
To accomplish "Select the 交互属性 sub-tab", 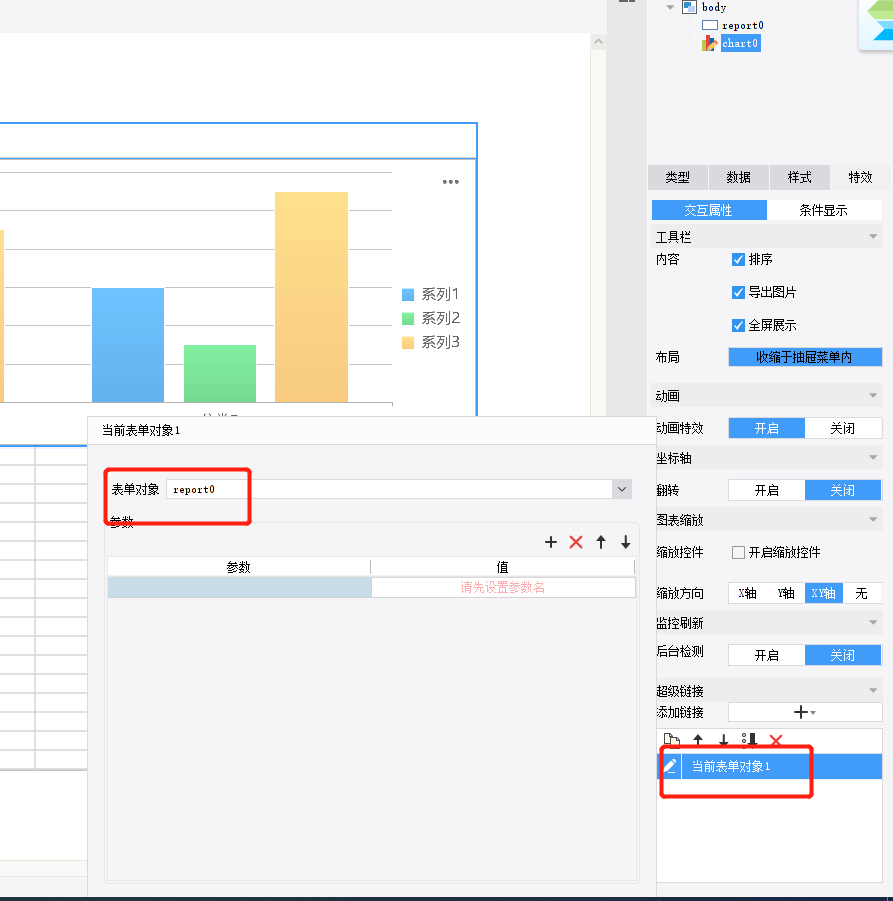I will coord(709,210).
